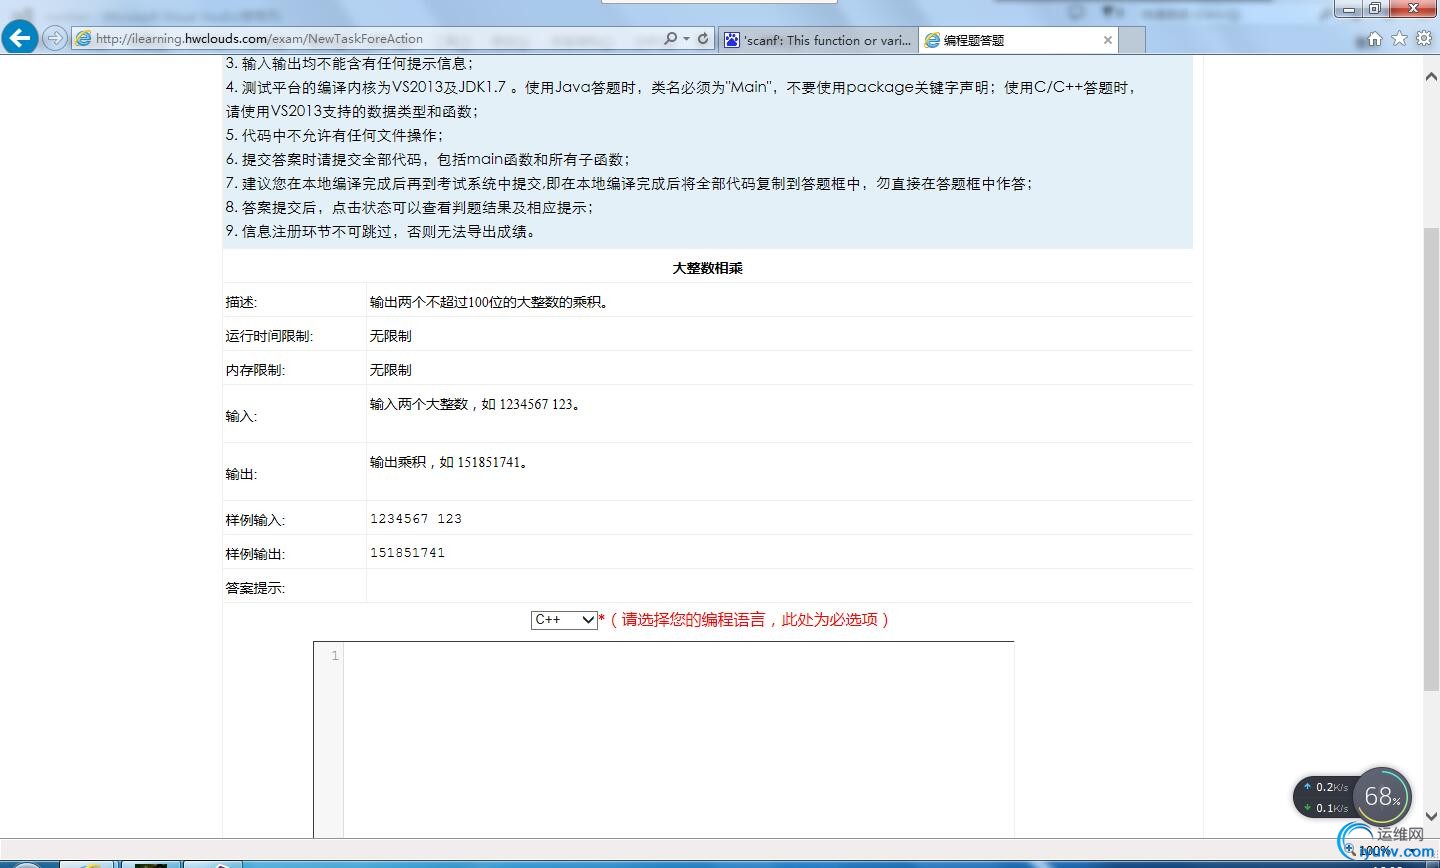Image resolution: width=1440 pixels, height=868 pixels.
Task: Click the vertical scrollbar thumb
Action: tap(1431, 458)
